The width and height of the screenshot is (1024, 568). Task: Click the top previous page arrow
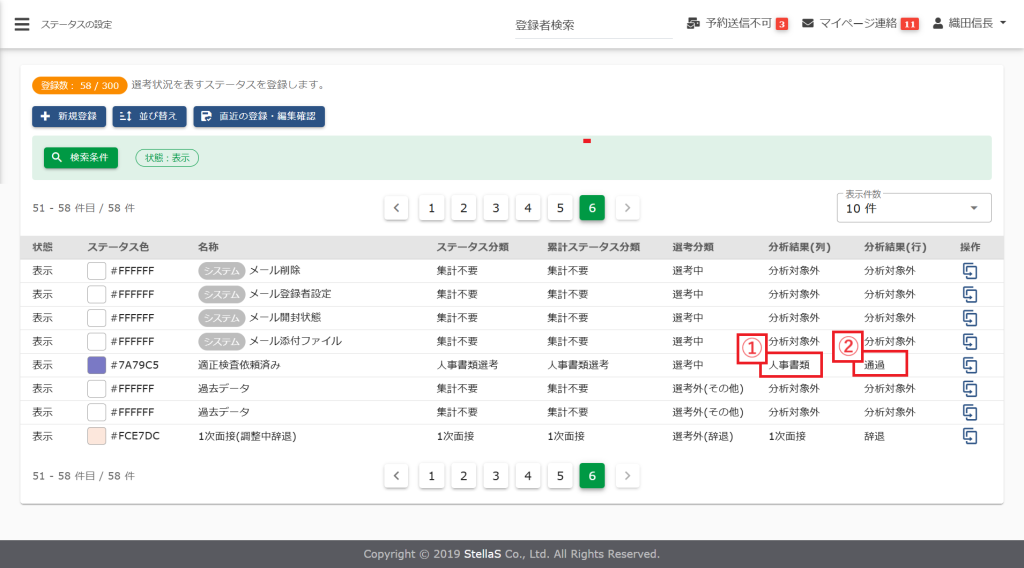[396, 208]
